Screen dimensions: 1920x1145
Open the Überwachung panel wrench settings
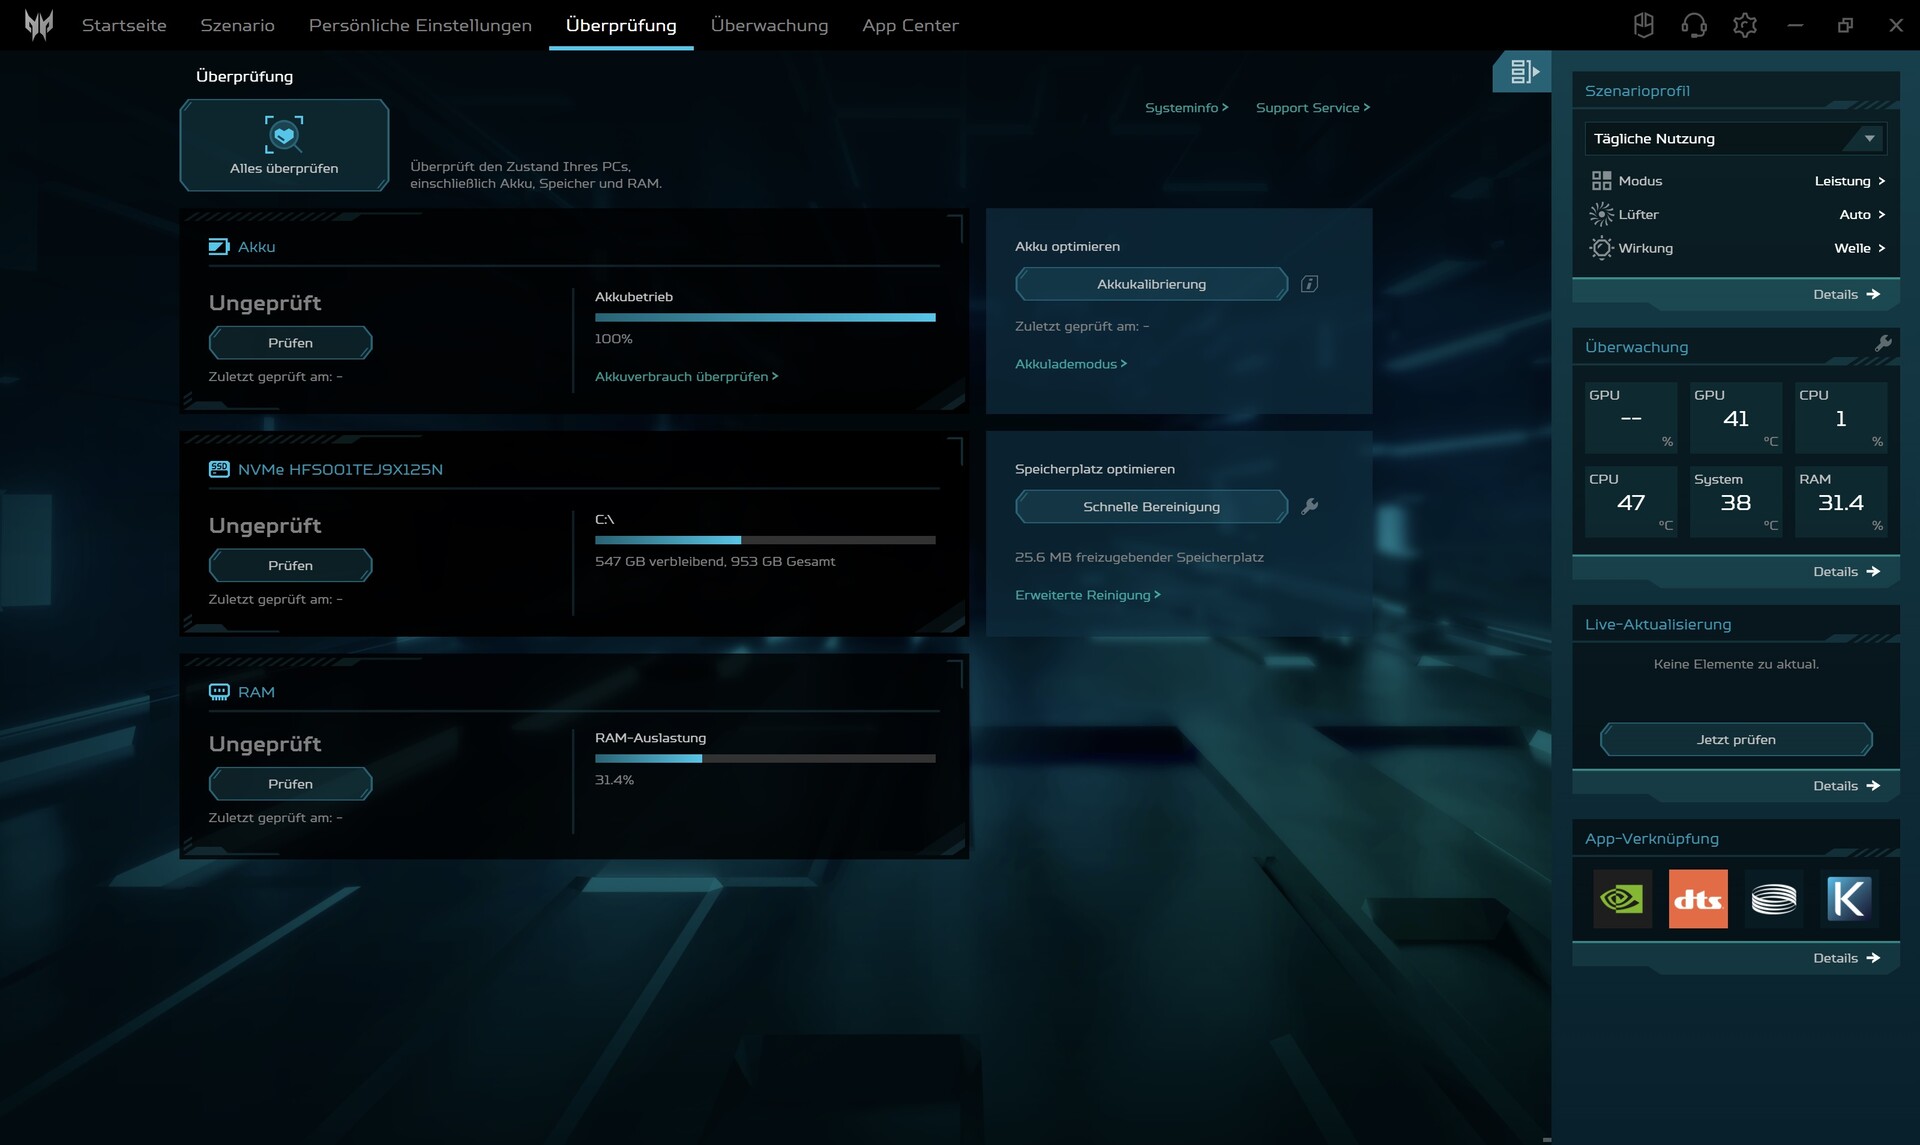(x=1883, y=344)
